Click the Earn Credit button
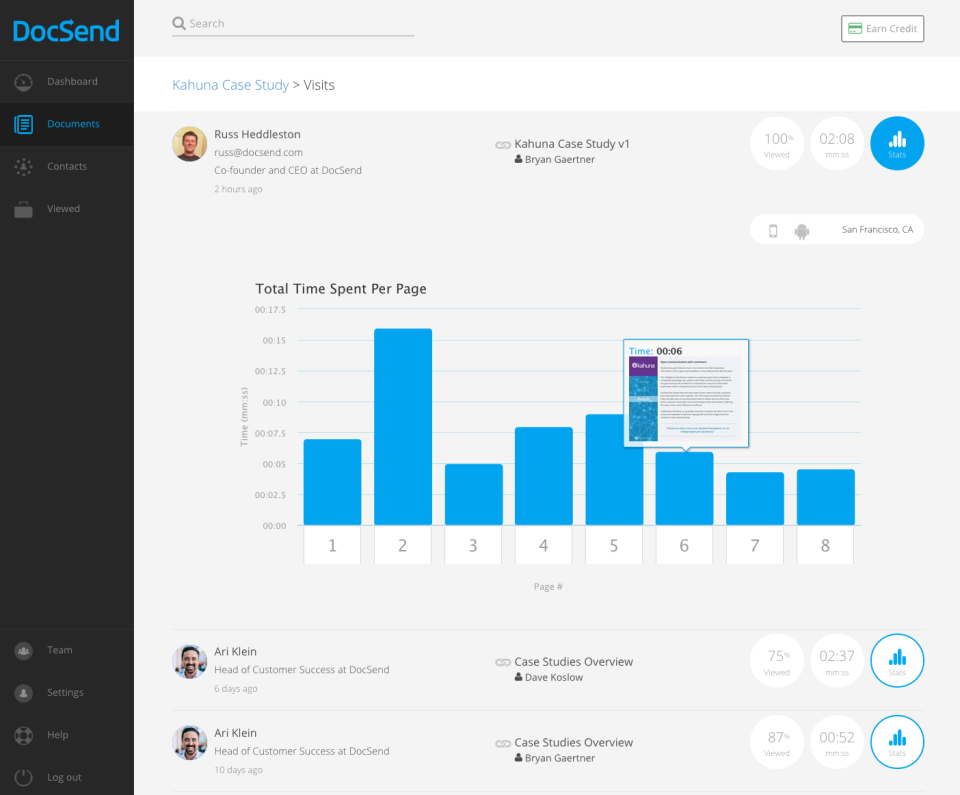This screenshot has height=795, width=960. (882, 28)
